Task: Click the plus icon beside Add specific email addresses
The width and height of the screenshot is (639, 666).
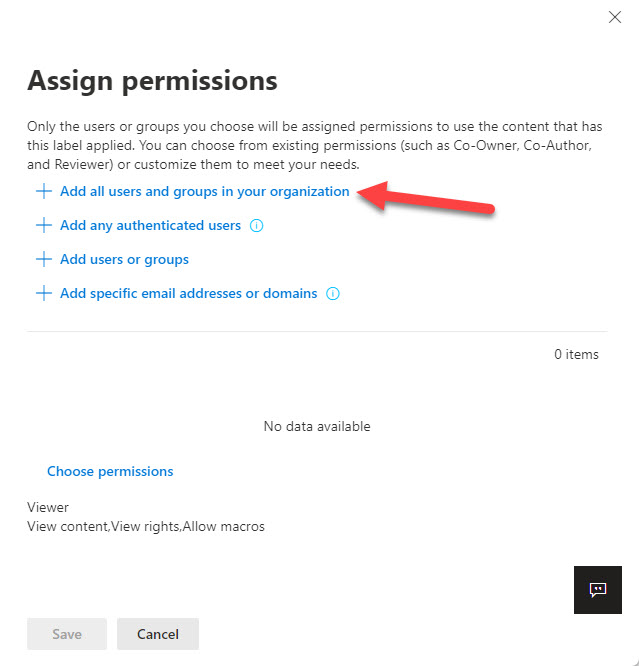Action: click(x=43, y=293)
